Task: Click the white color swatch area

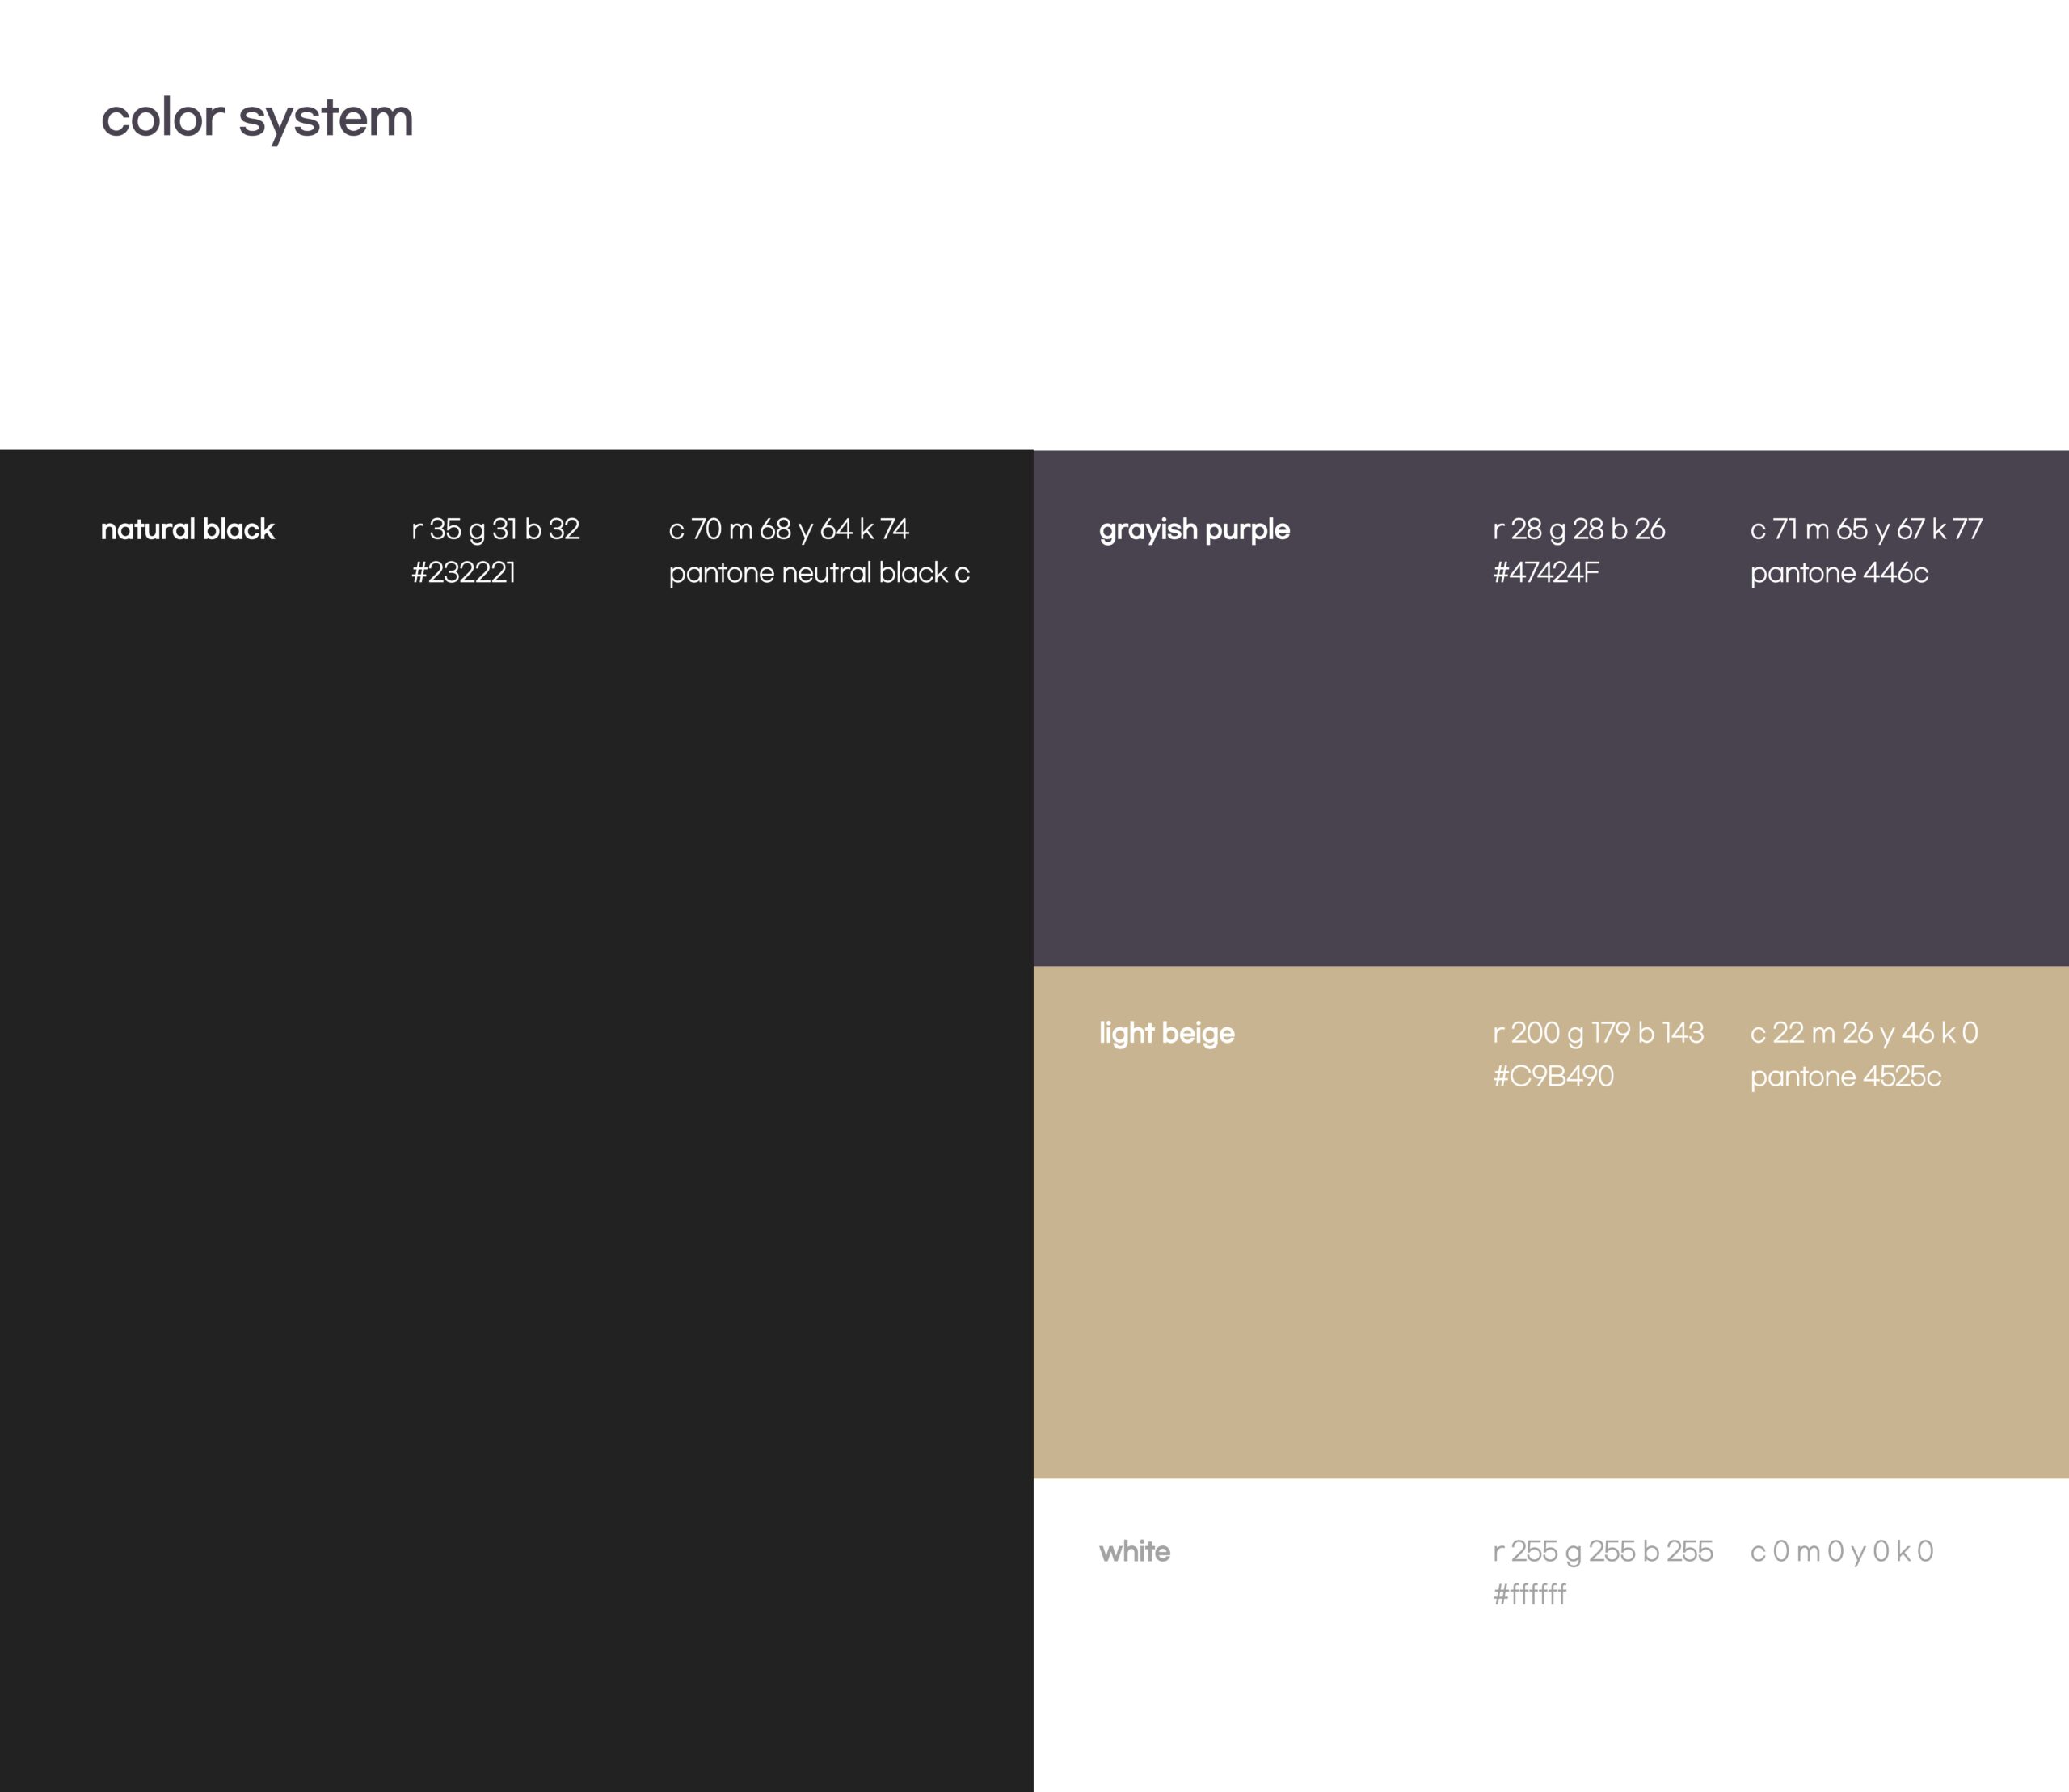Action: tap(1550, 1700)
